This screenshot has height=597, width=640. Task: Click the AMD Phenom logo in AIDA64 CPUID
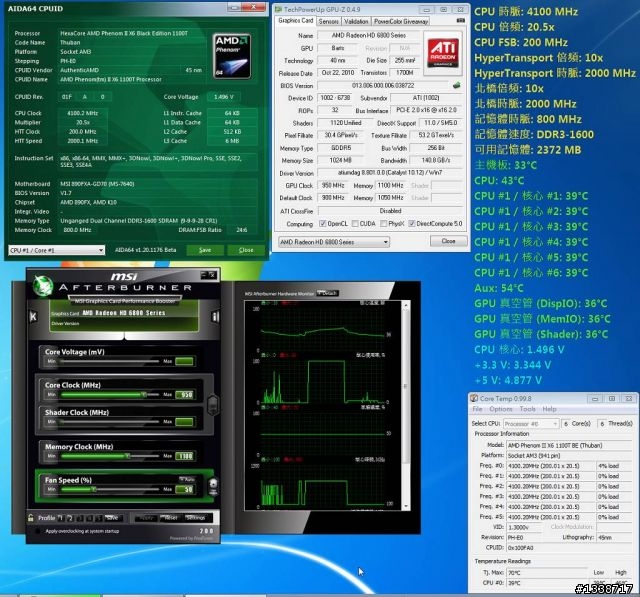232,56
